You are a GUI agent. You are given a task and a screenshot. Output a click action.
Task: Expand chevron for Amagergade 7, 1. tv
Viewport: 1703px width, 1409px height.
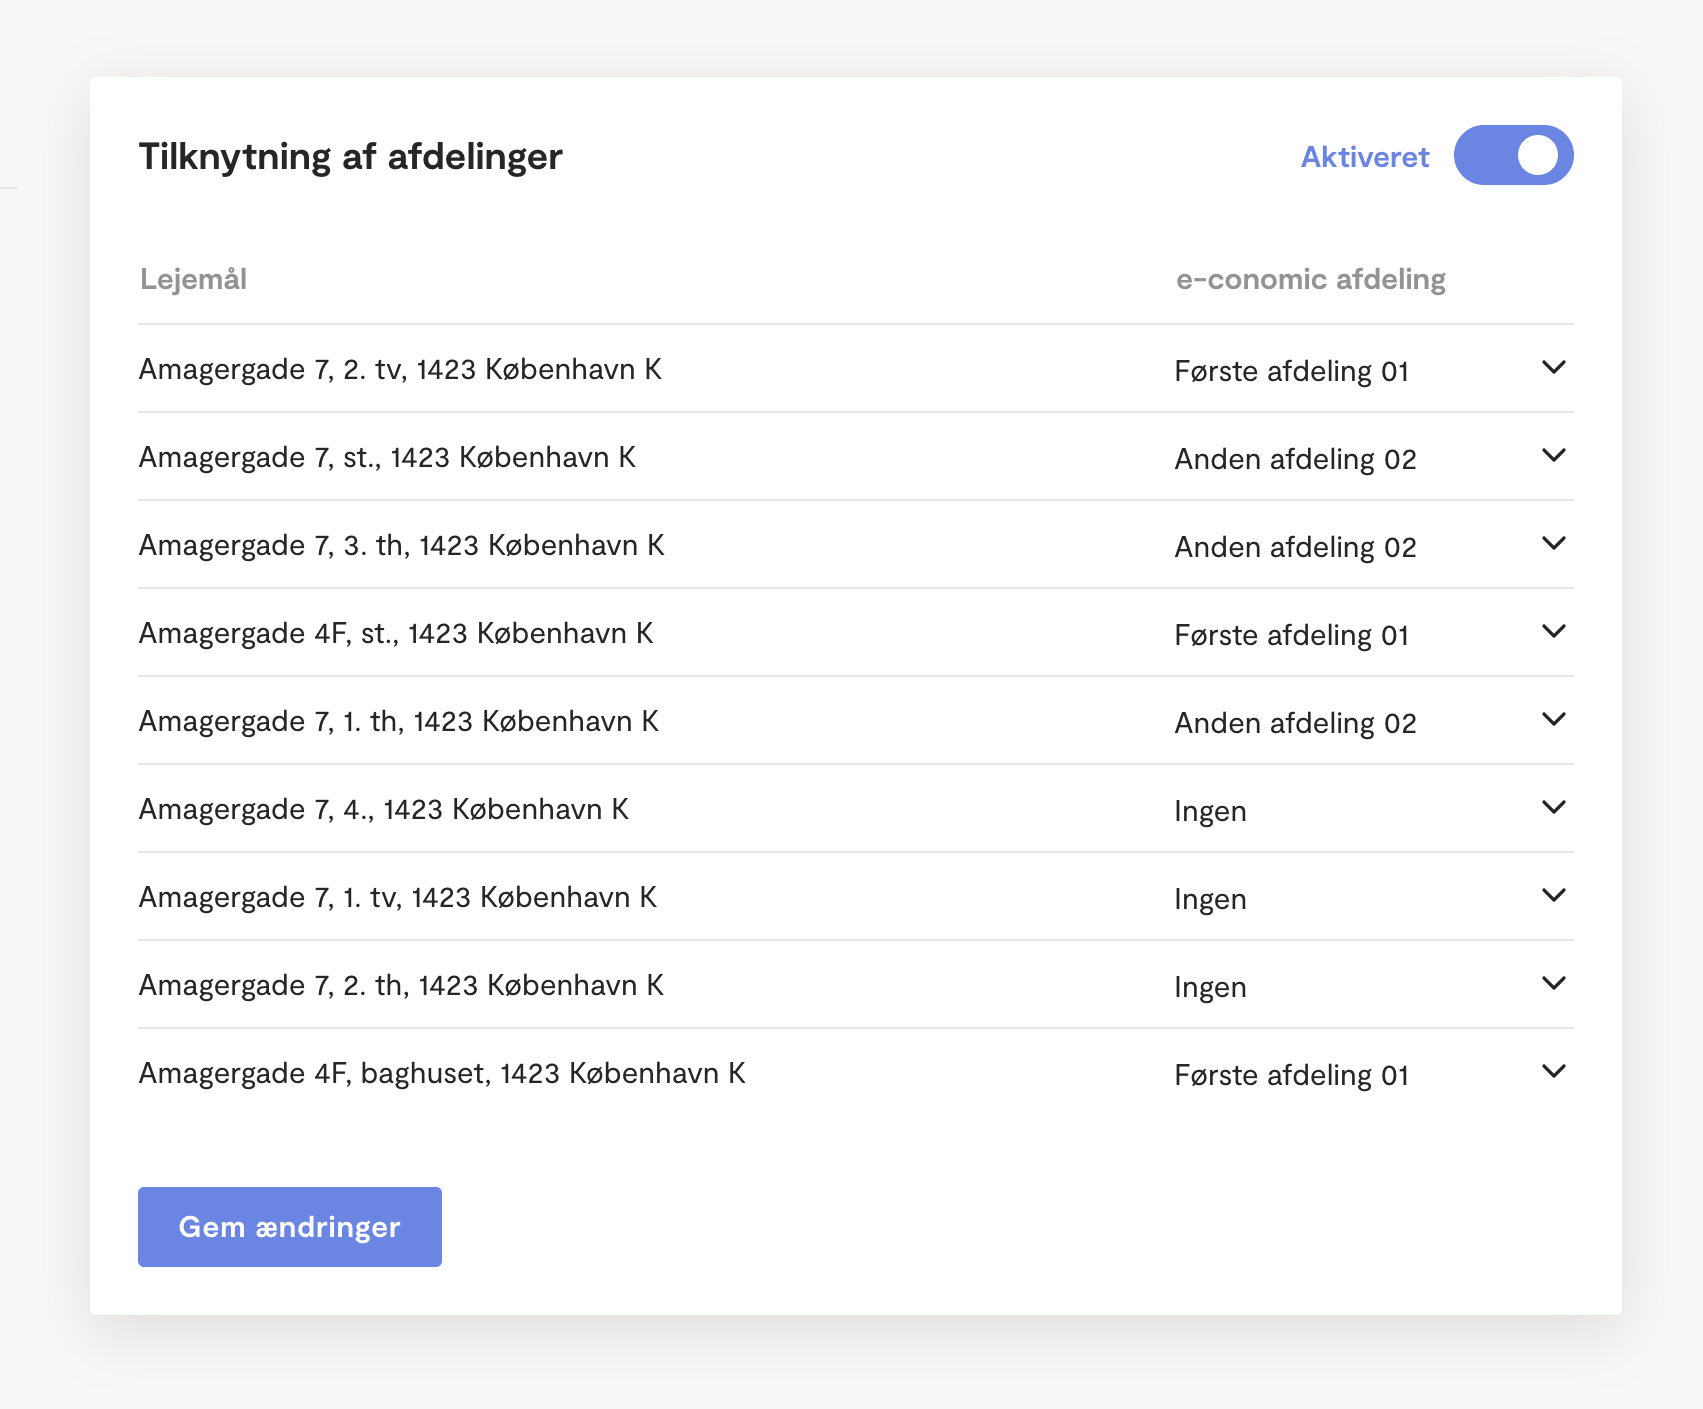[x=1553, y=896]
